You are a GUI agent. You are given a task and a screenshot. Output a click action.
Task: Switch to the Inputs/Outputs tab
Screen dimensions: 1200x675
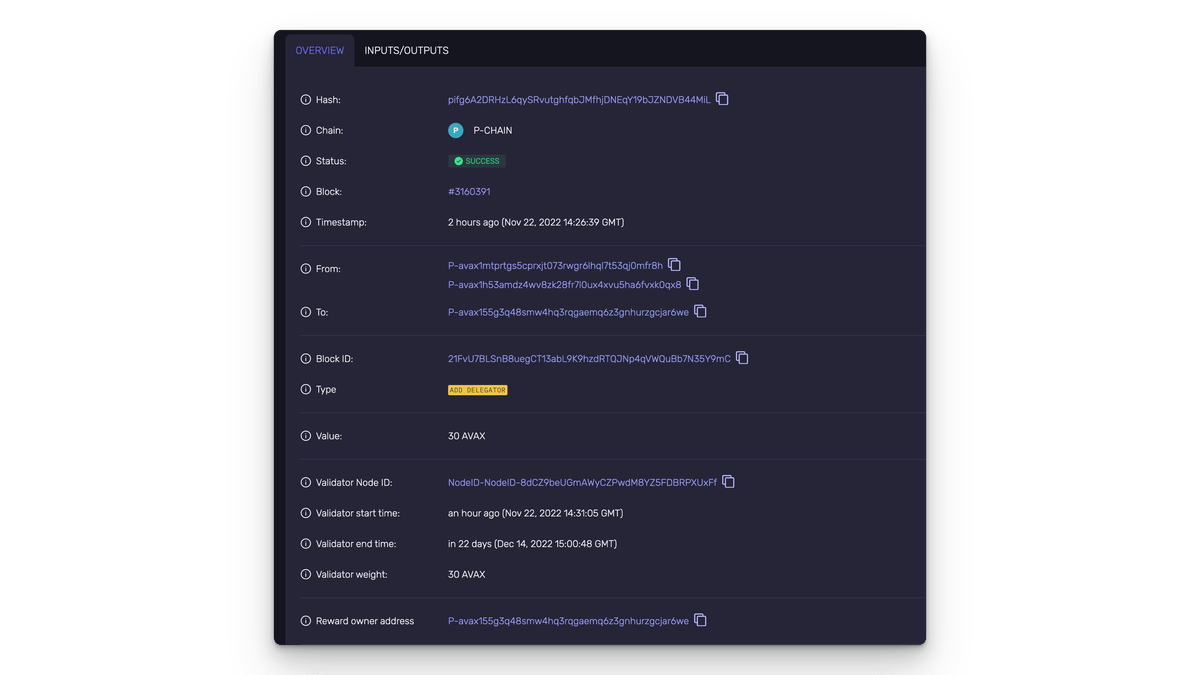[x=406, y=51]
